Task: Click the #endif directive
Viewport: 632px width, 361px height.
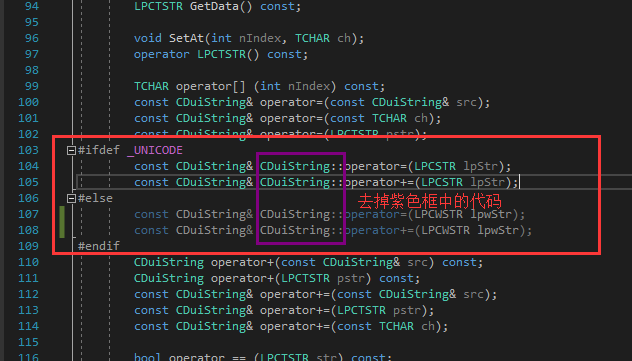Action: click(99, 246)
